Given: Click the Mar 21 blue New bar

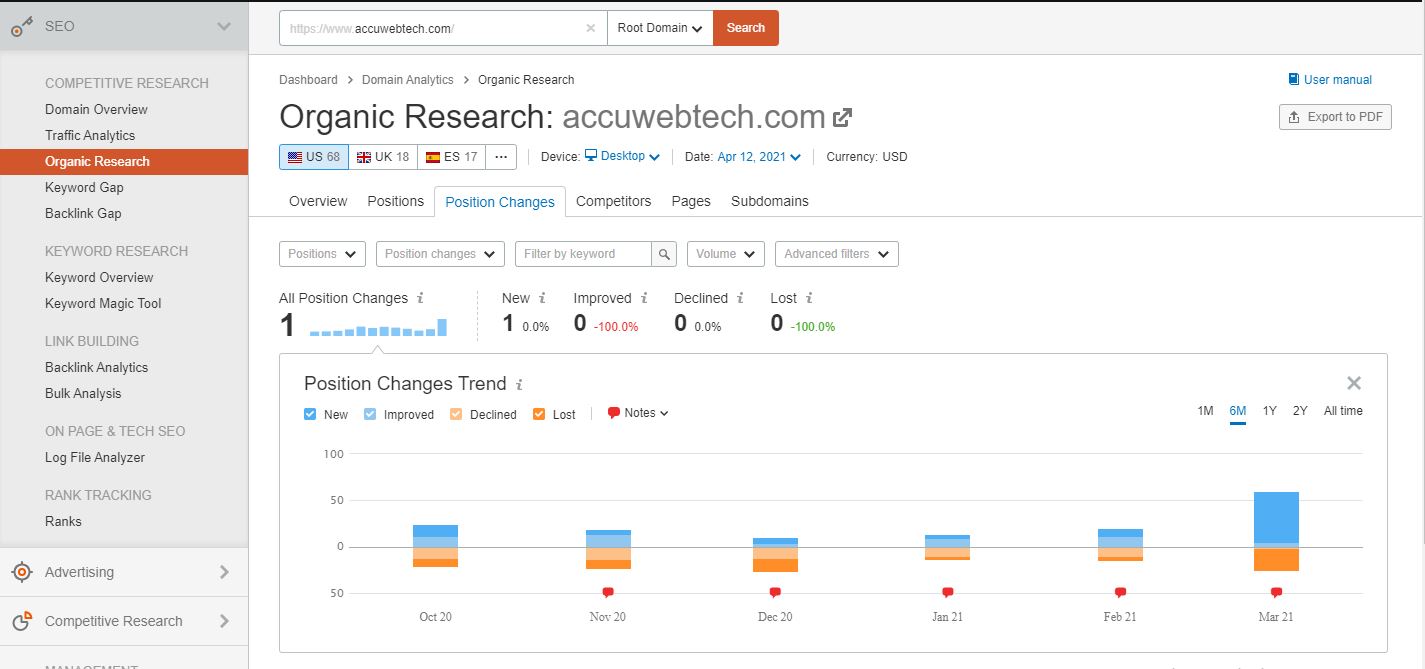Looking at the screenshot, I should [x=1276, y=517].
